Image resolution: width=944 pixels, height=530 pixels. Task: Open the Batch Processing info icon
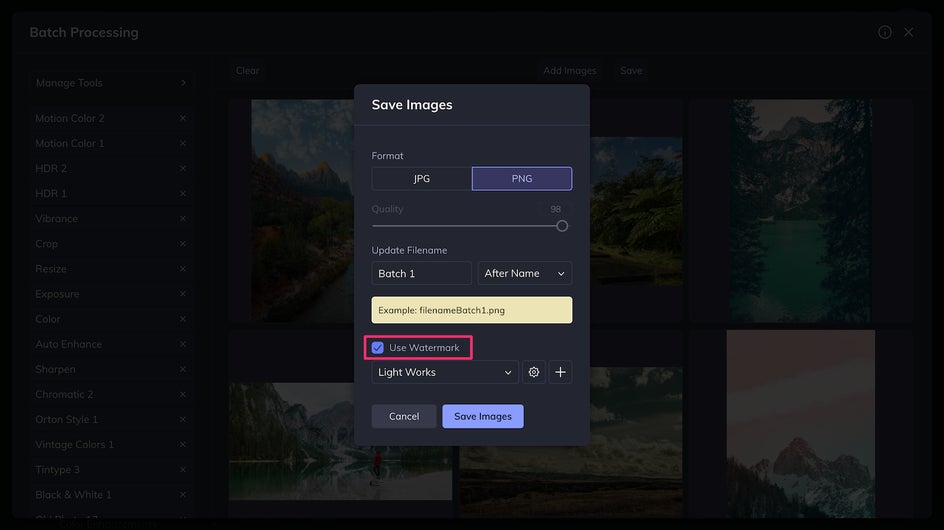[x=885, y=32]
